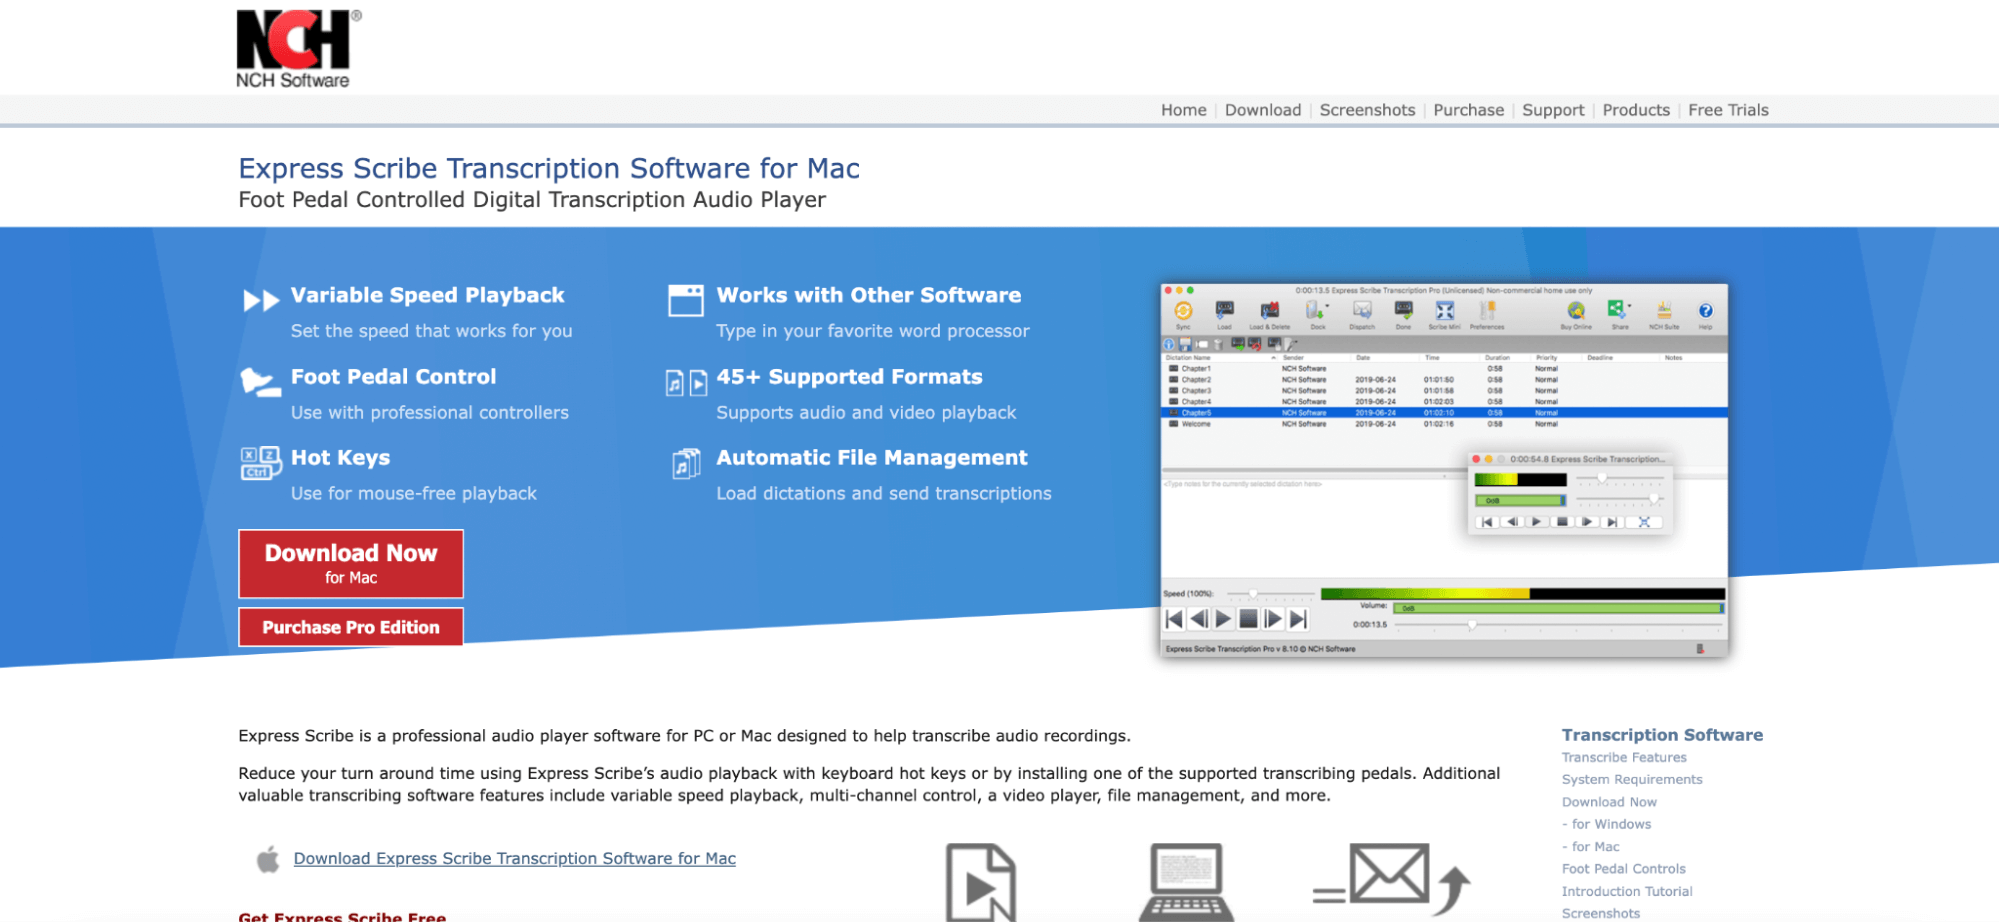Click the floppy disk save icon in secondary toolbar
Screen dimensions: 1999x923
click(1184, 344)
